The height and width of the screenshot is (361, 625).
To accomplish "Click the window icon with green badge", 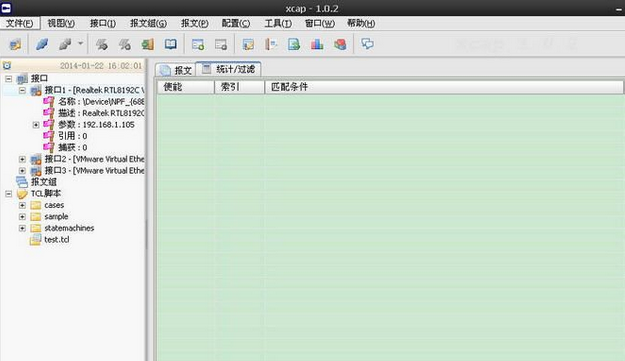I will (198, 44).
